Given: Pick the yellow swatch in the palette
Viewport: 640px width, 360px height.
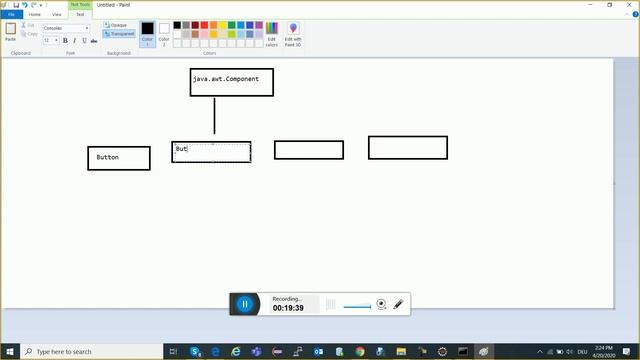Looking at the screenshot, I should pos(222,25).
